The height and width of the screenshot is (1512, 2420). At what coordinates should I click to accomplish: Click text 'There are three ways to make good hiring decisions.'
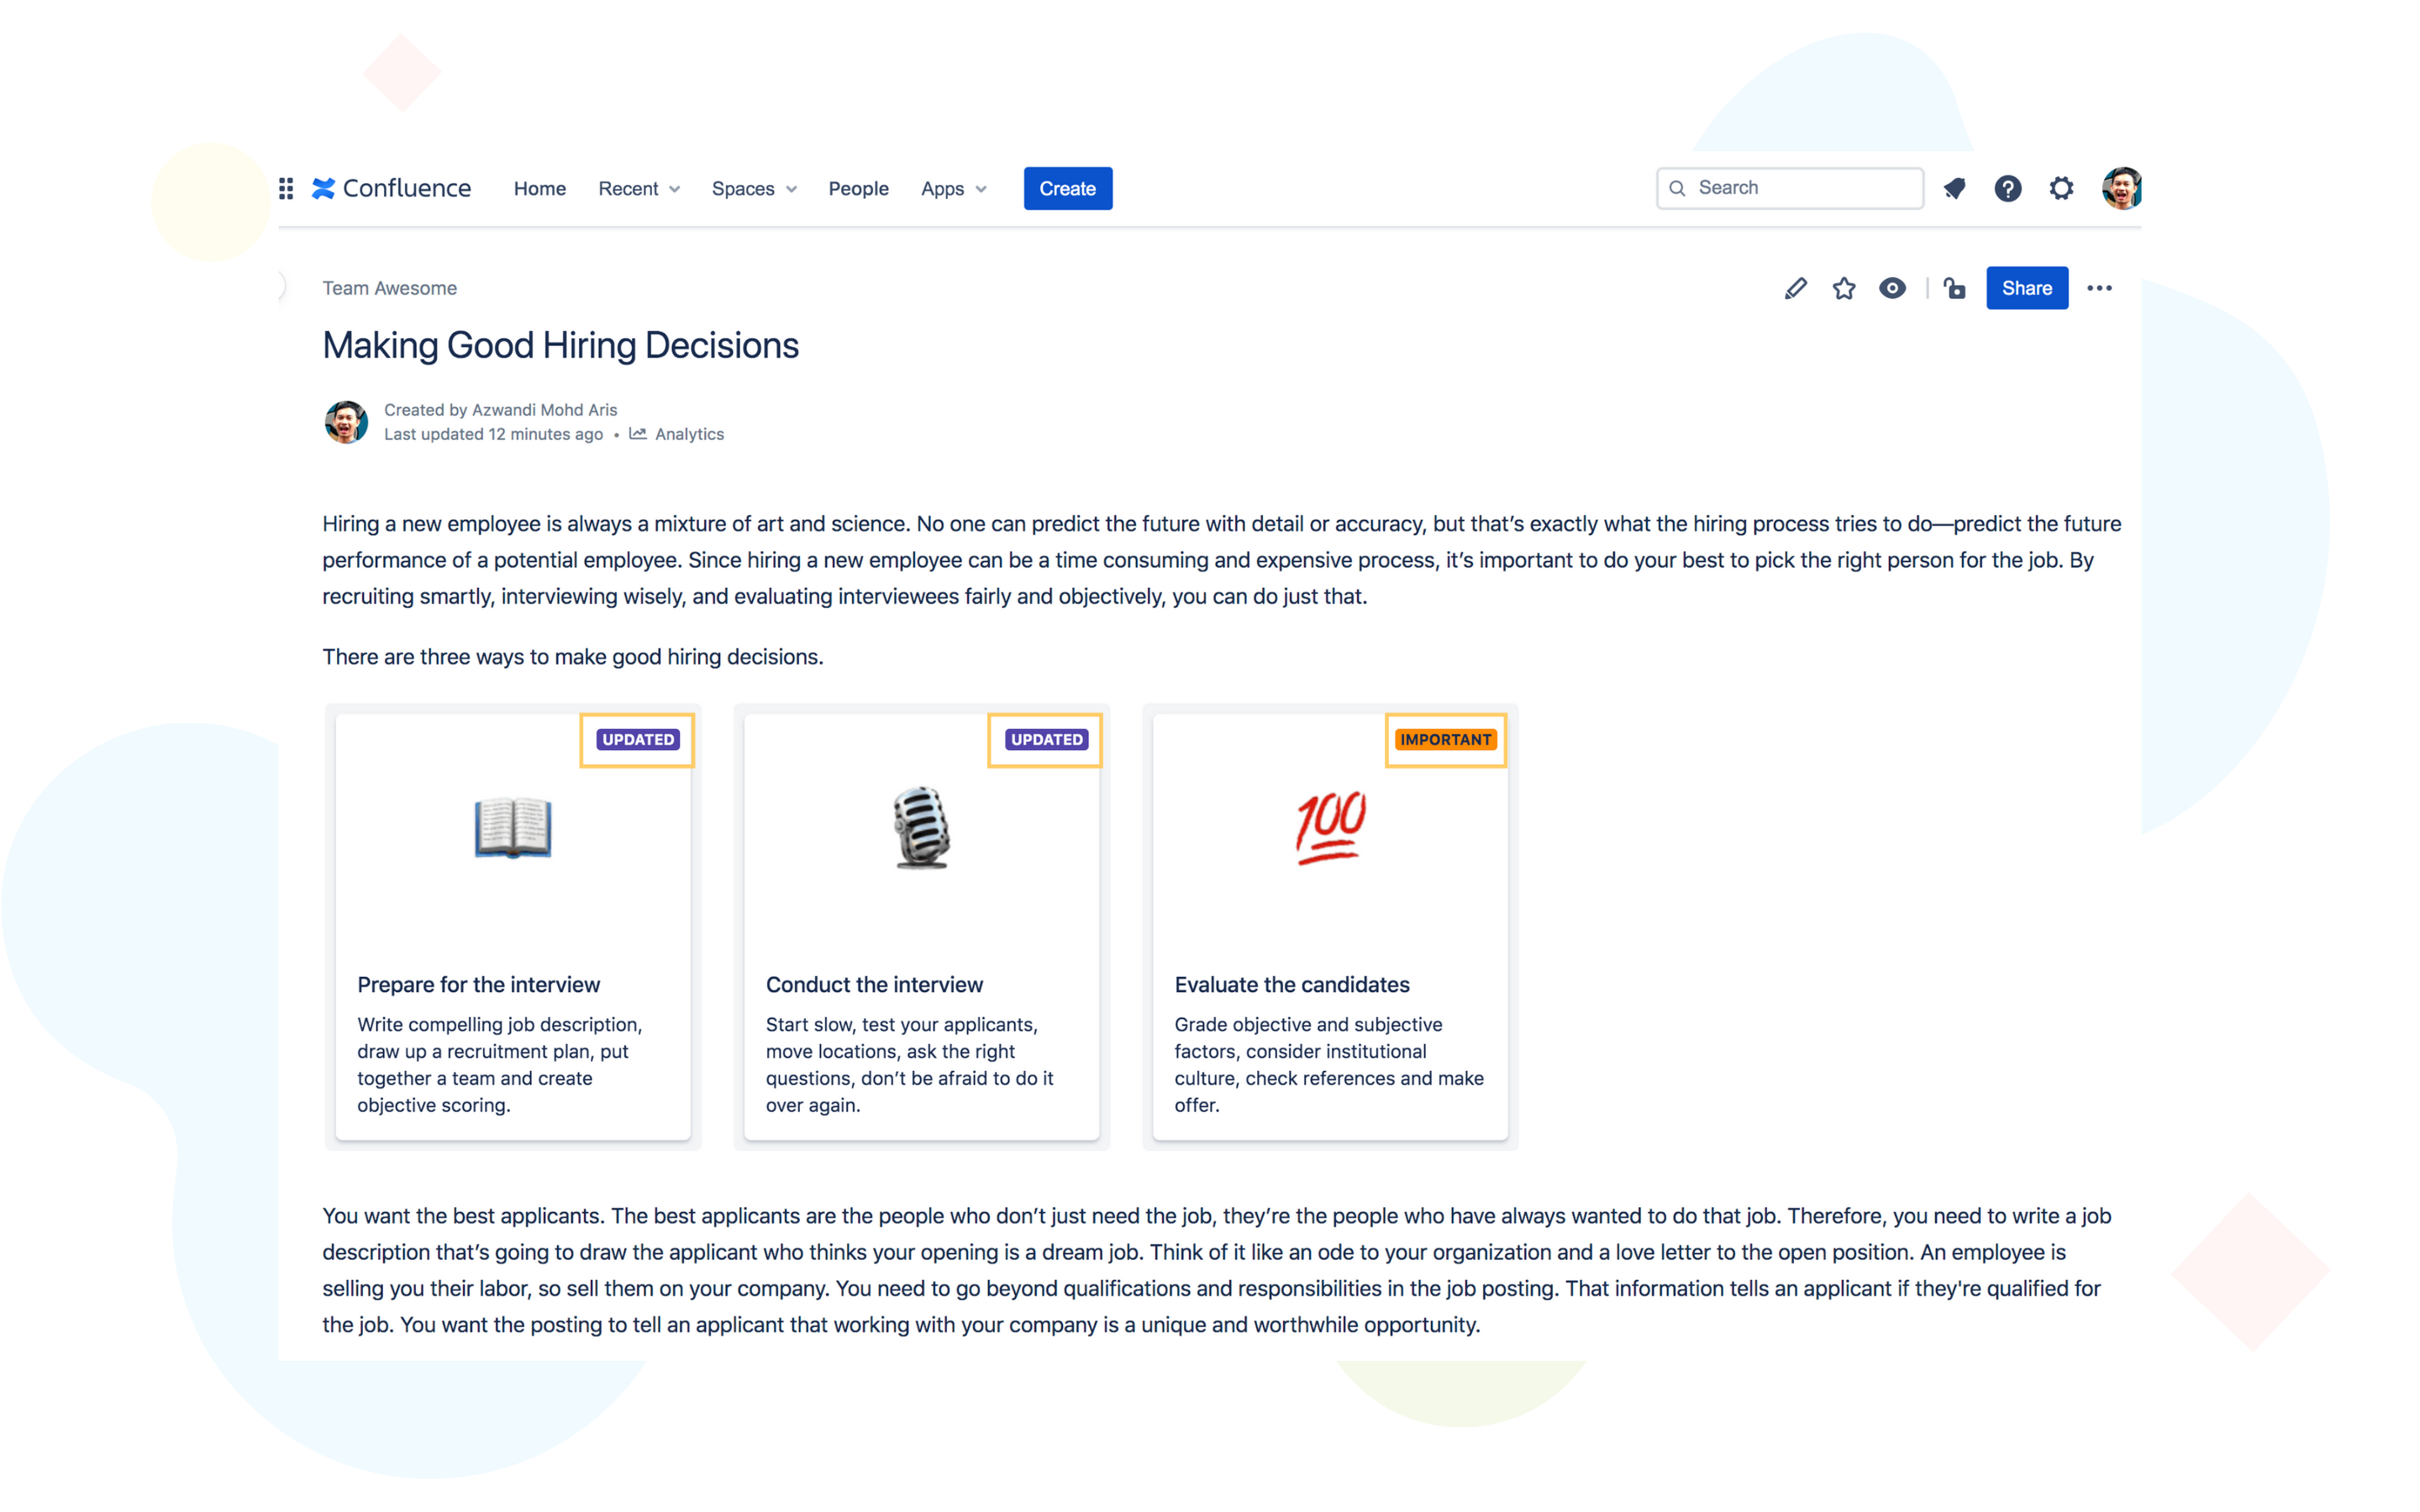572,657
